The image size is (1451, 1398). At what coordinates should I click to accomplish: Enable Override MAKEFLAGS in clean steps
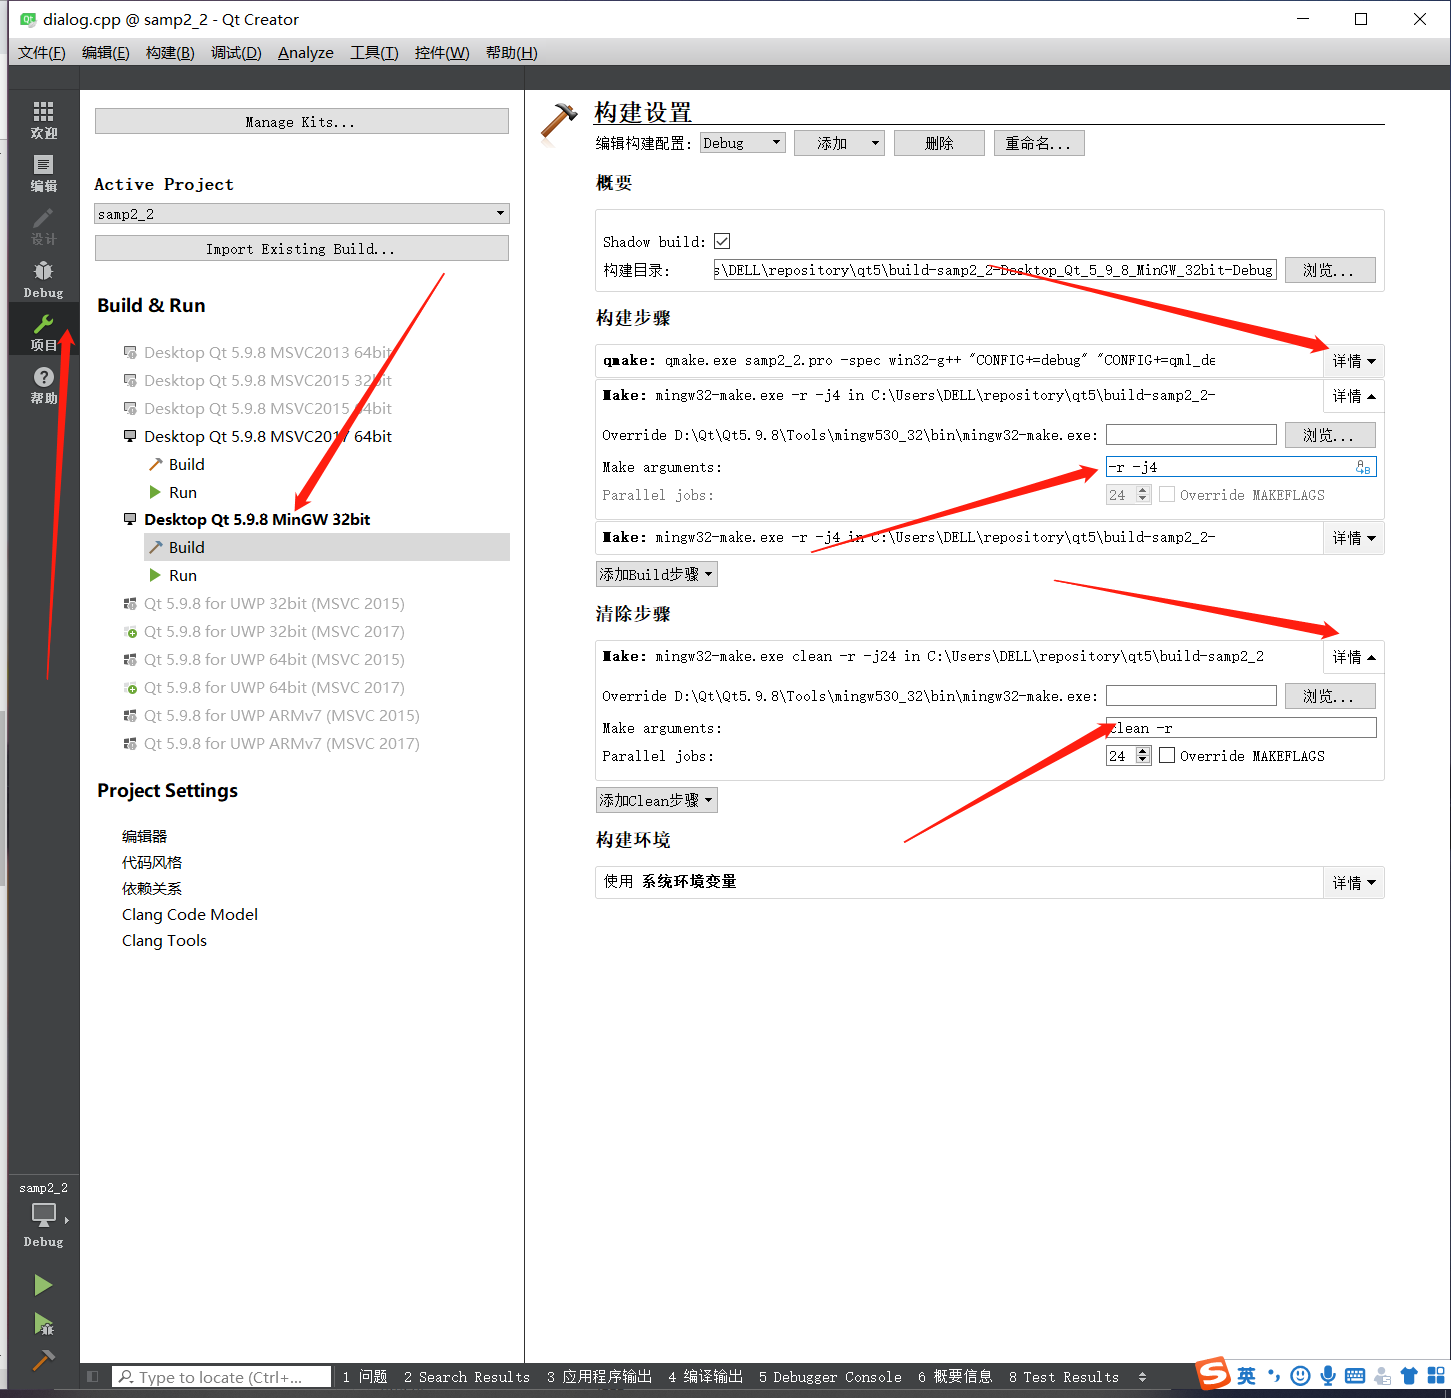[x=1167, y=756]
